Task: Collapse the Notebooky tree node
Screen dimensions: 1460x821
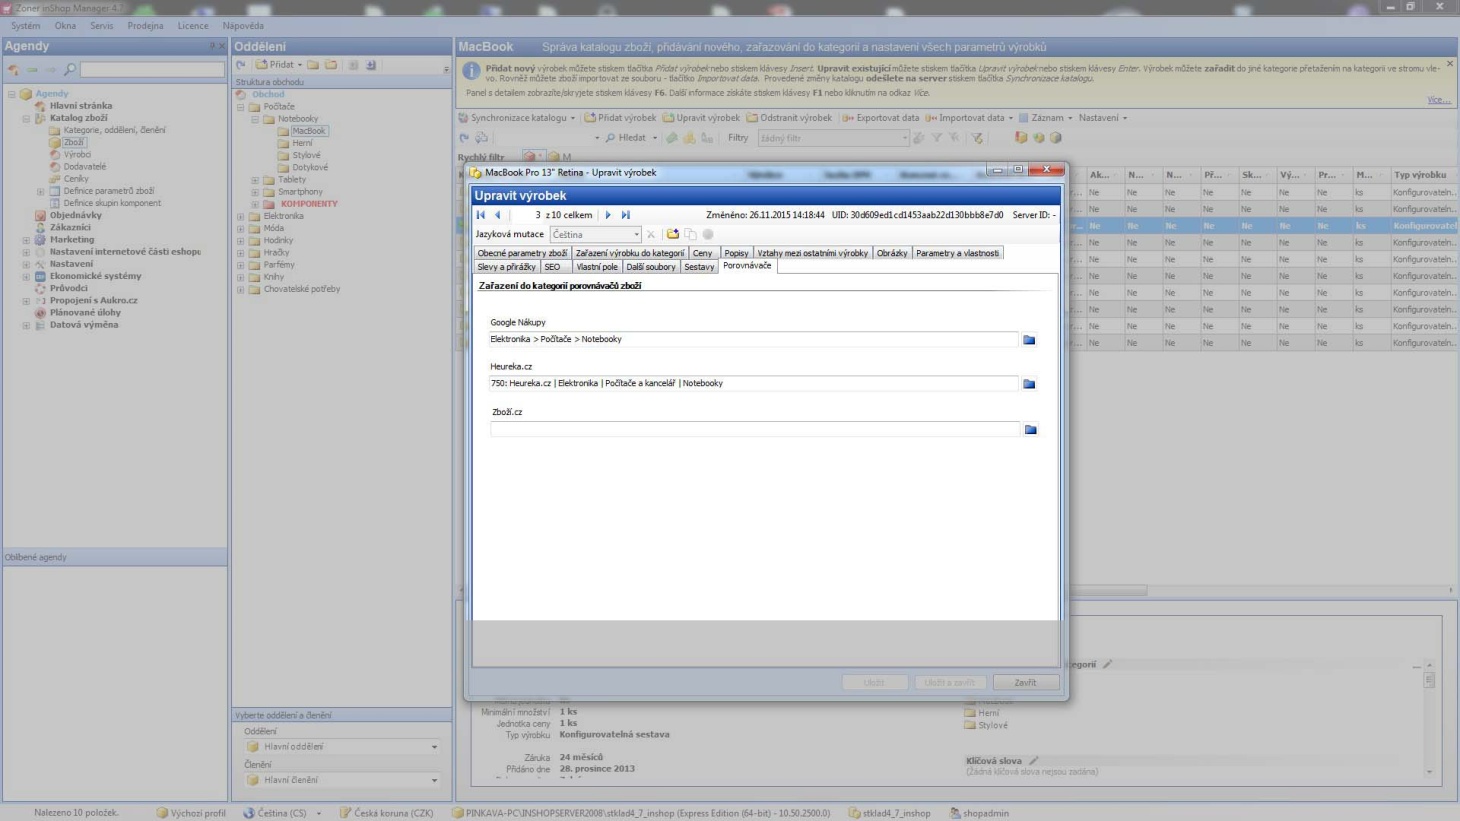Action: click(255, 119)
